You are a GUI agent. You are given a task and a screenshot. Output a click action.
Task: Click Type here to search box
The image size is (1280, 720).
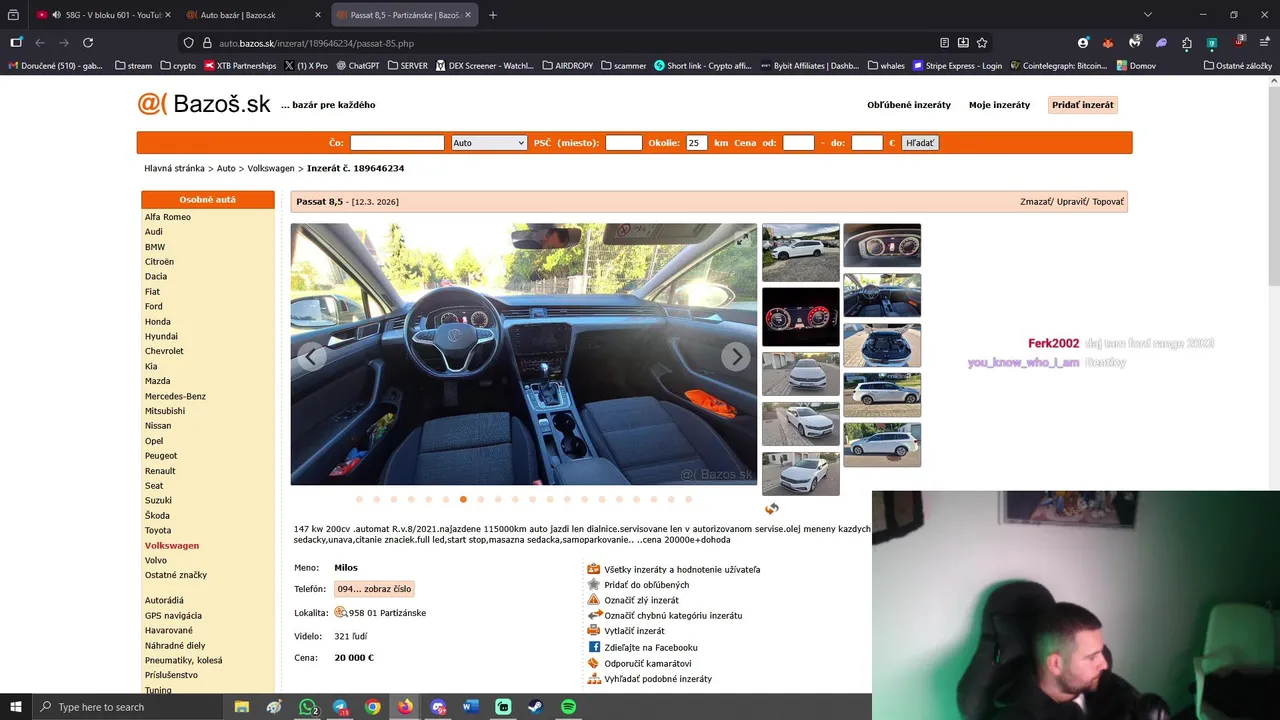point(128,707)
